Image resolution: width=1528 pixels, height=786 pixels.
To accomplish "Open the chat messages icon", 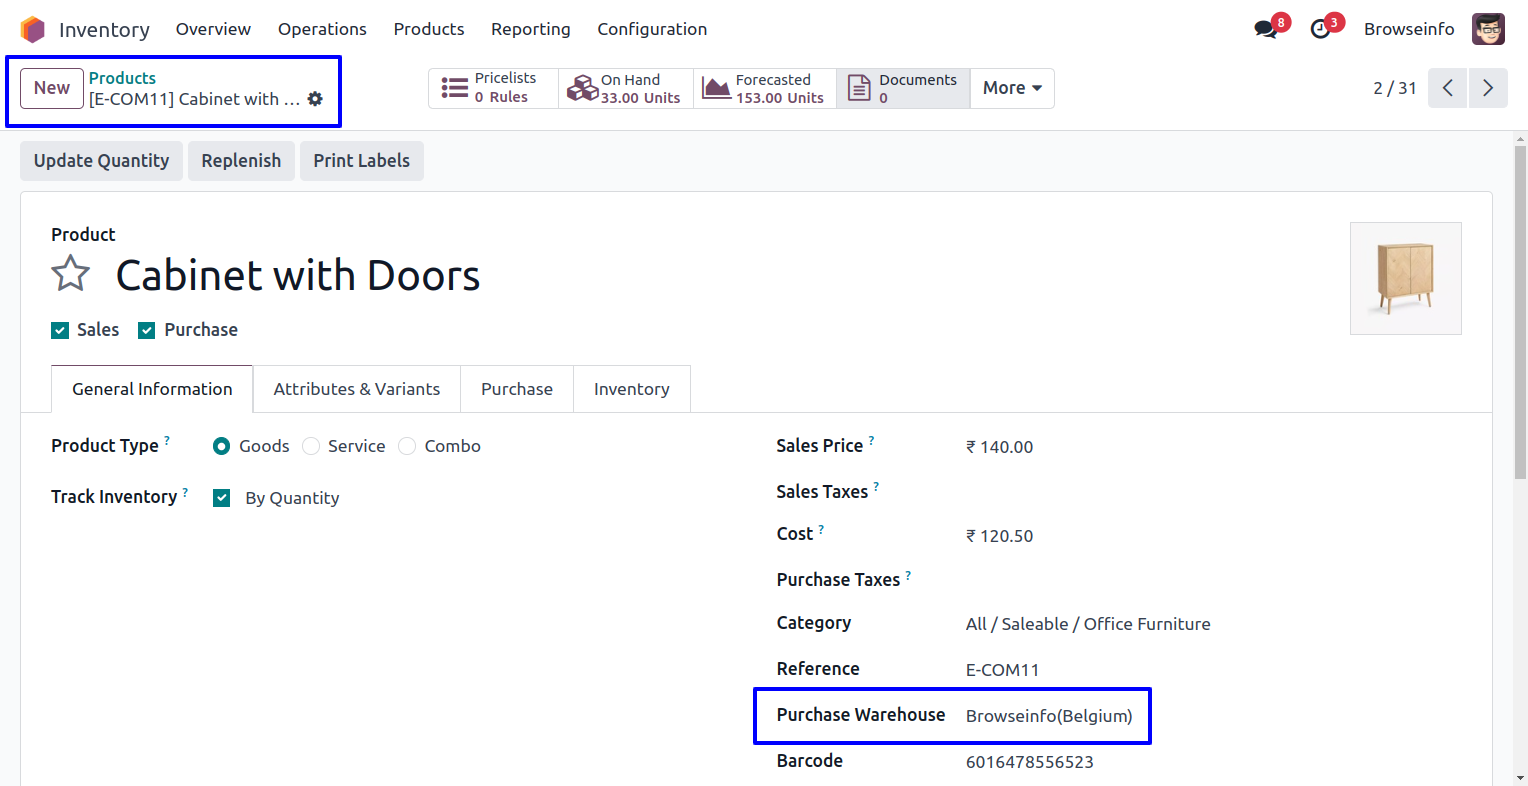I will [1266, 29].
